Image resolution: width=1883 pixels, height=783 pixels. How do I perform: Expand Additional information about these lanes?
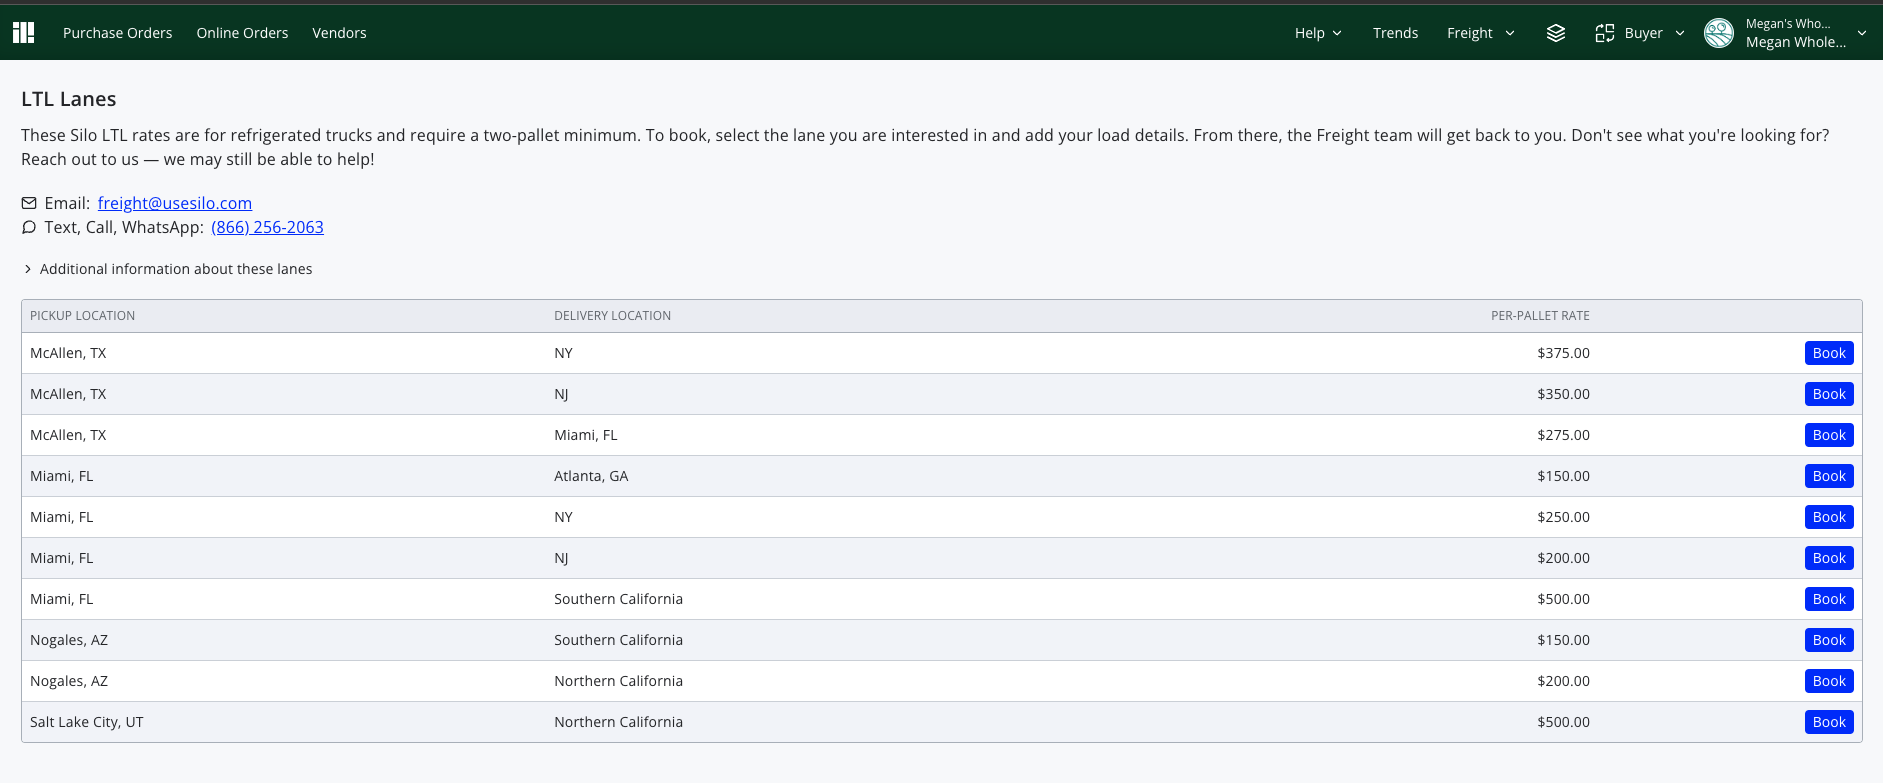168,269
